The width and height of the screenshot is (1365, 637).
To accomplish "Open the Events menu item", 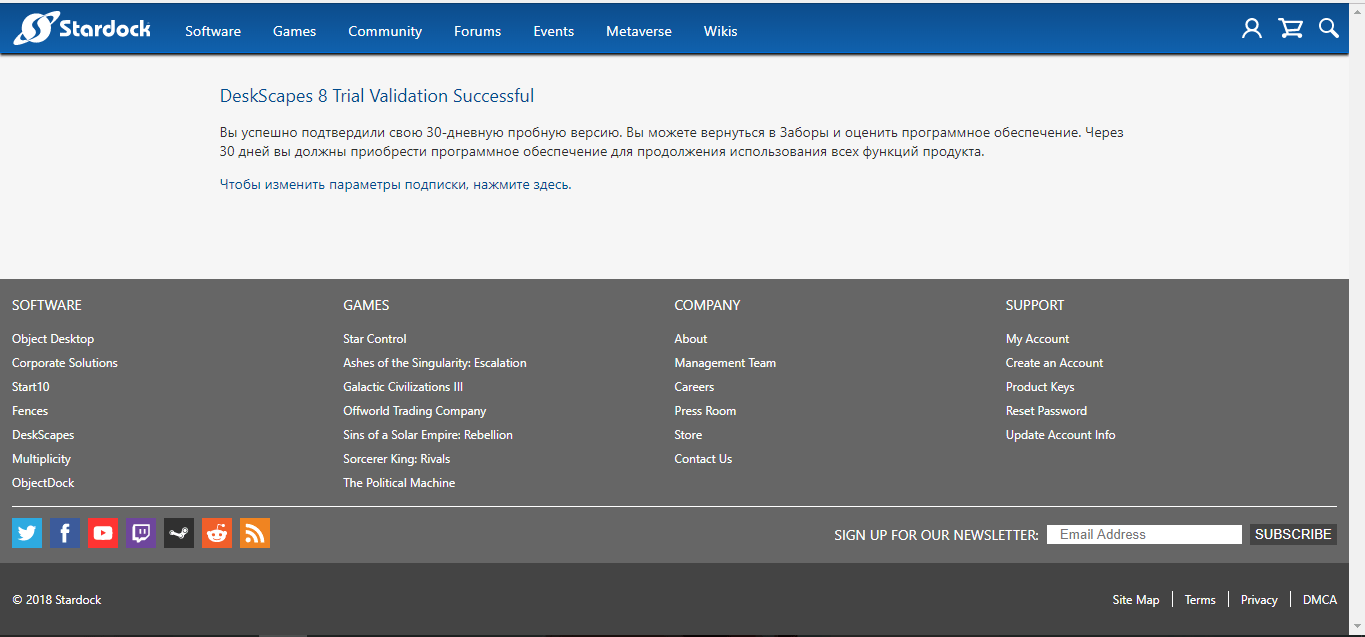I will 553,31.
